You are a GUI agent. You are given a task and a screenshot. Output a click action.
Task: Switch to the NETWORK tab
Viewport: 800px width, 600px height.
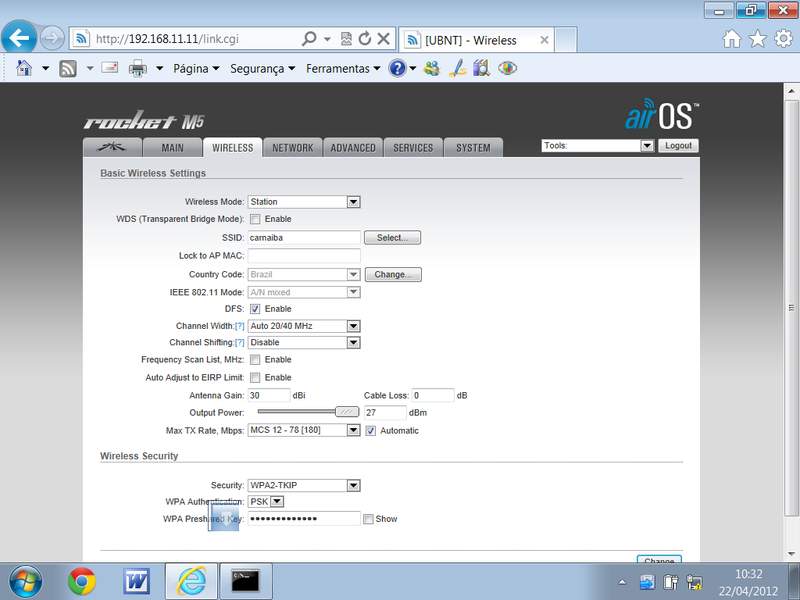pyautogui.click(x=292, y=148)
